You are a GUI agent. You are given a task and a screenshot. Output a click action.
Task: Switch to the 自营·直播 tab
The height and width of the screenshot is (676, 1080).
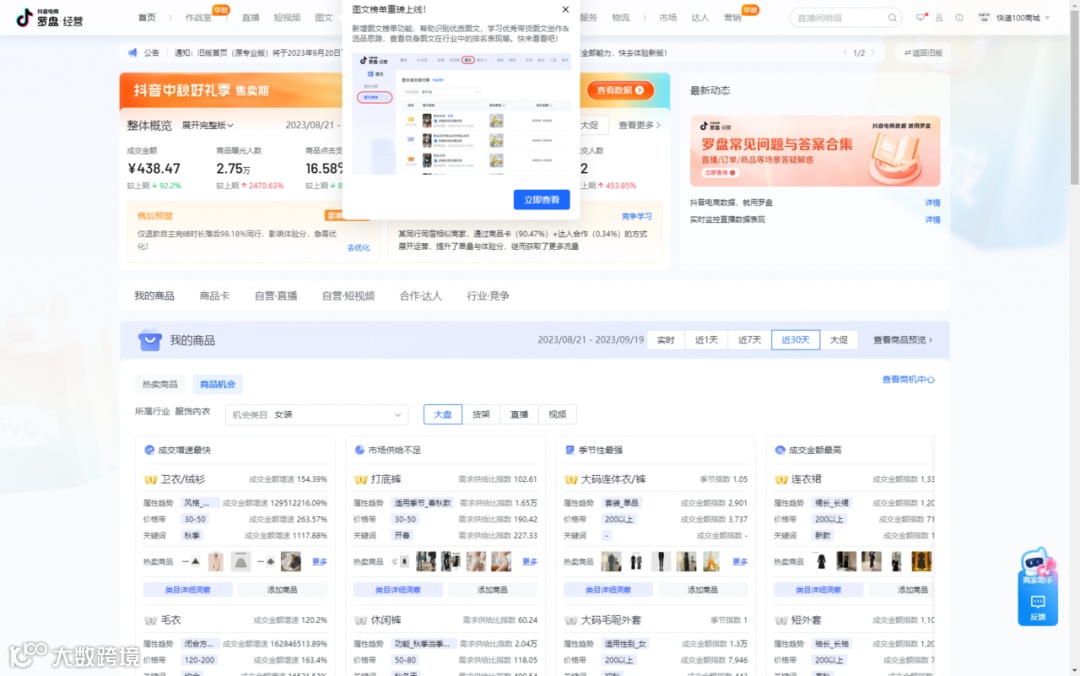tap(276, 296)
